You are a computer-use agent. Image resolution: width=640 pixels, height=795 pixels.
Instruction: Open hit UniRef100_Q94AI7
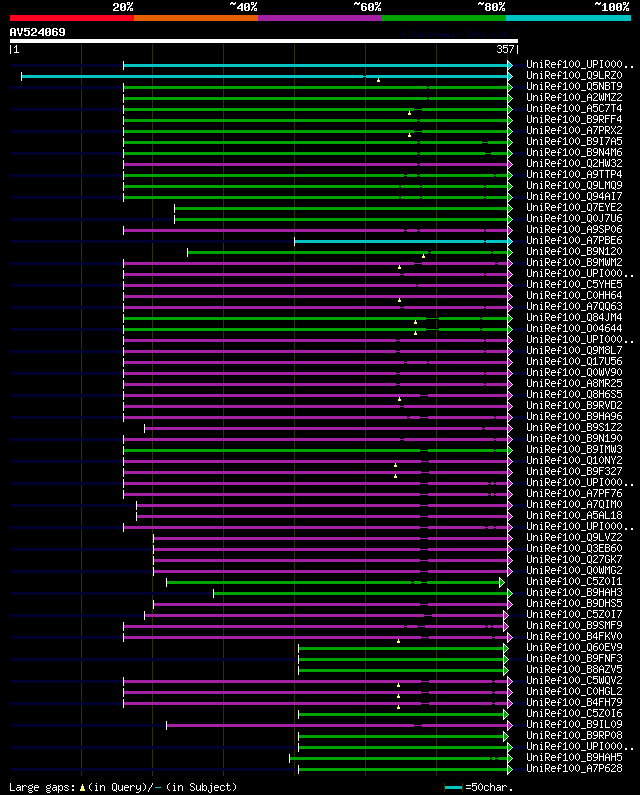574,197
